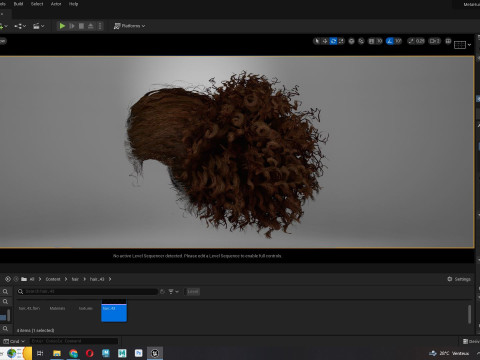Click the Stop play session button
Image resolution: width=480 pixels, height=360 pixels.
tap(81, 26)
